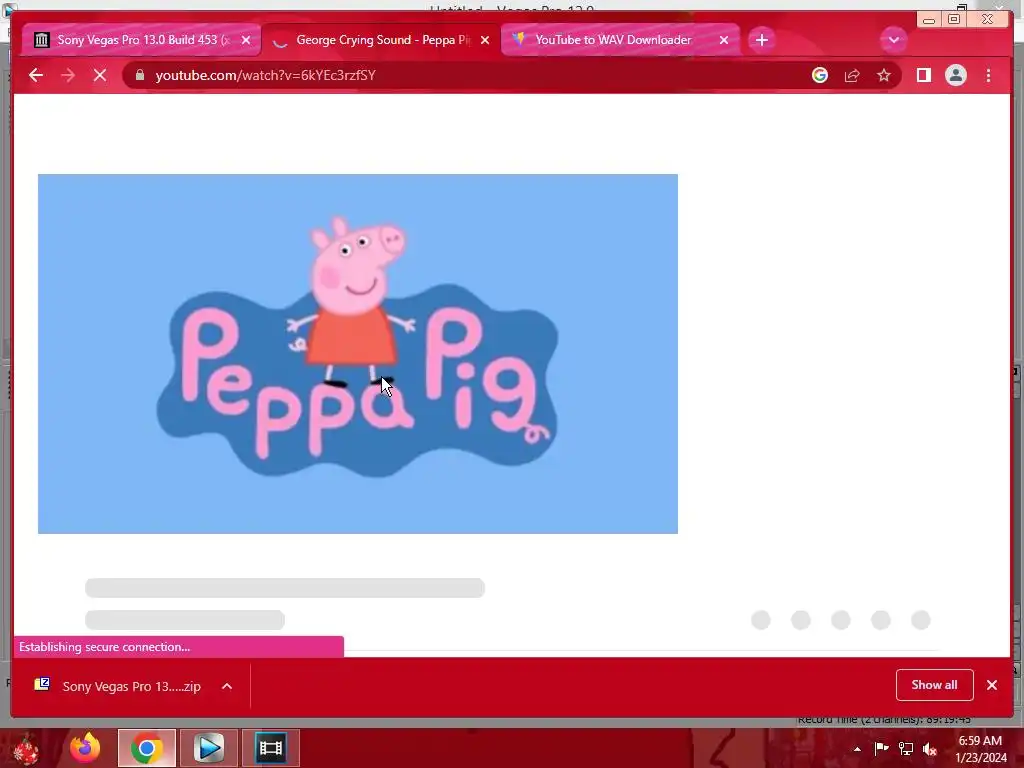Switch to Sony Vegas Pro 13.0 tab
Screen dimensions: 1024x768
click(x=140, y=40)
